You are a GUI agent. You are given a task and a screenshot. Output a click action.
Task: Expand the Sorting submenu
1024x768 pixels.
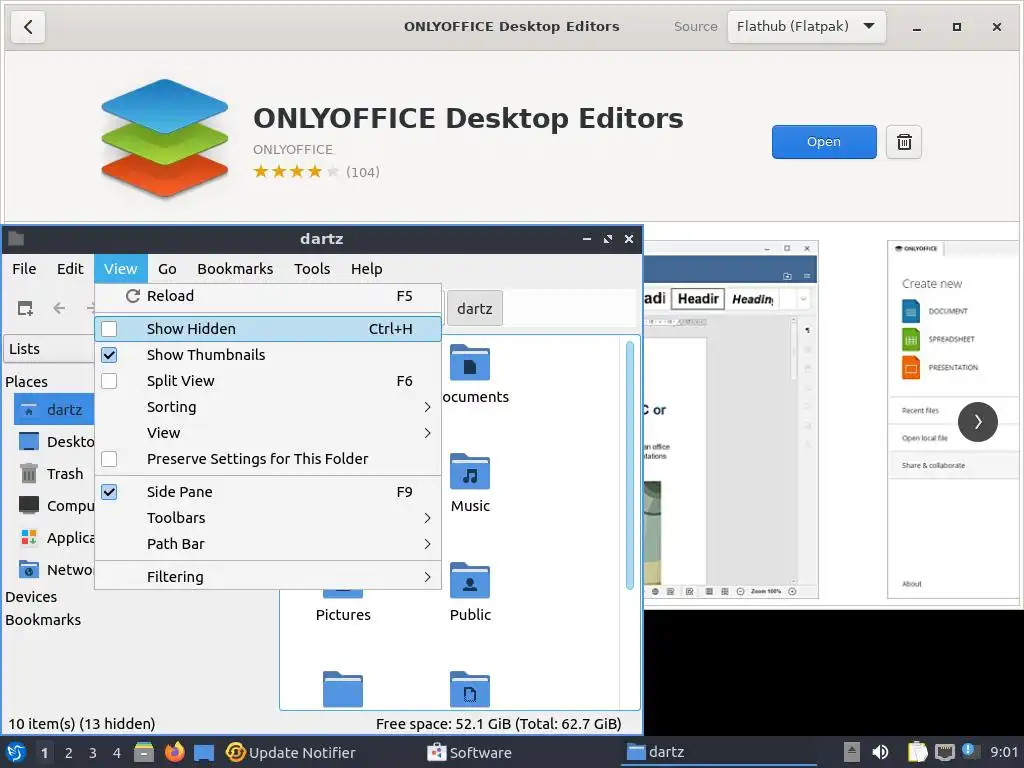268,407
